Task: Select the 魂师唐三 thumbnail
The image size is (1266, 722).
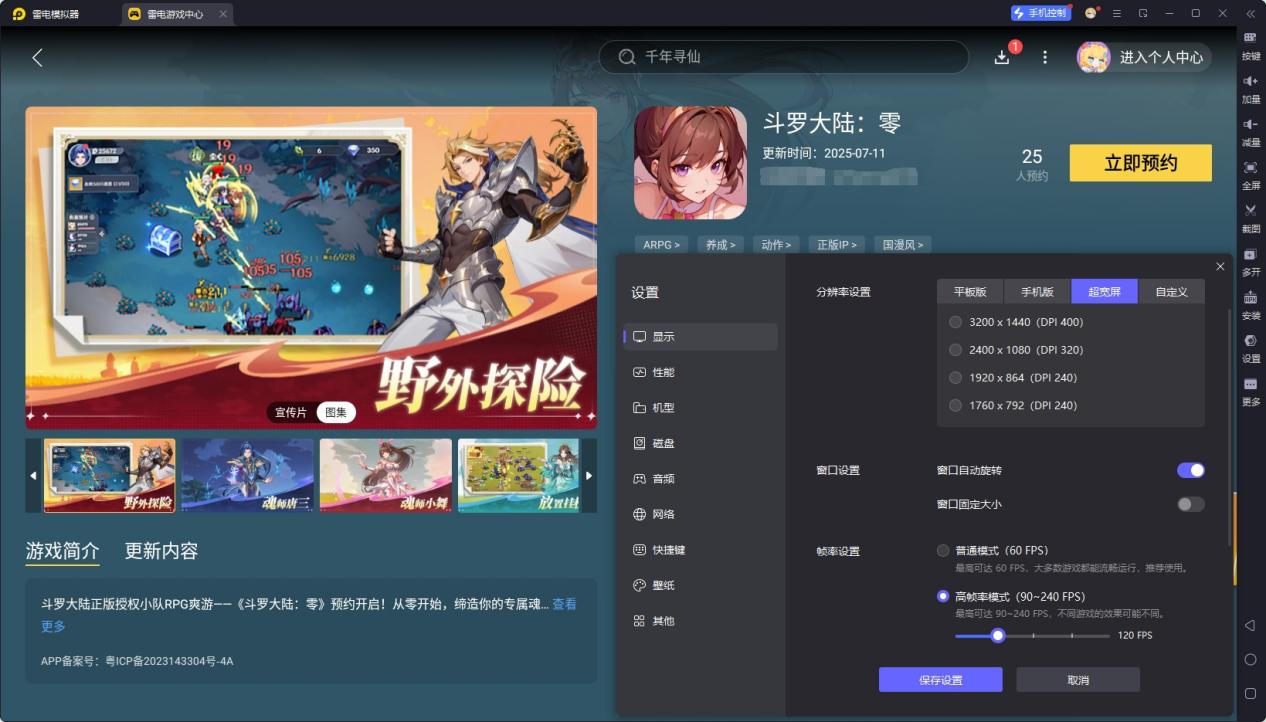Action: tap(247, 476)
